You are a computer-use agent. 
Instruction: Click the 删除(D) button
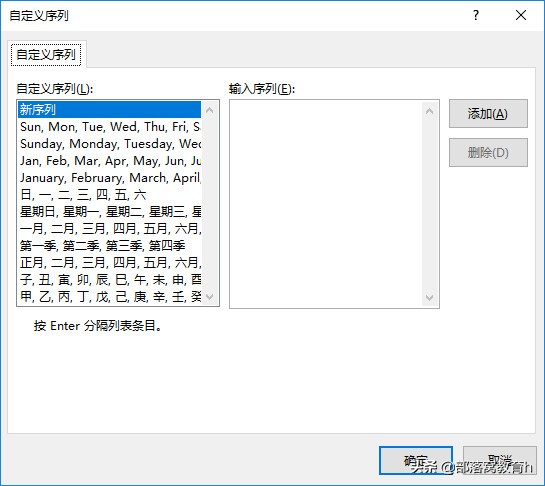click(x=488, y=152)
